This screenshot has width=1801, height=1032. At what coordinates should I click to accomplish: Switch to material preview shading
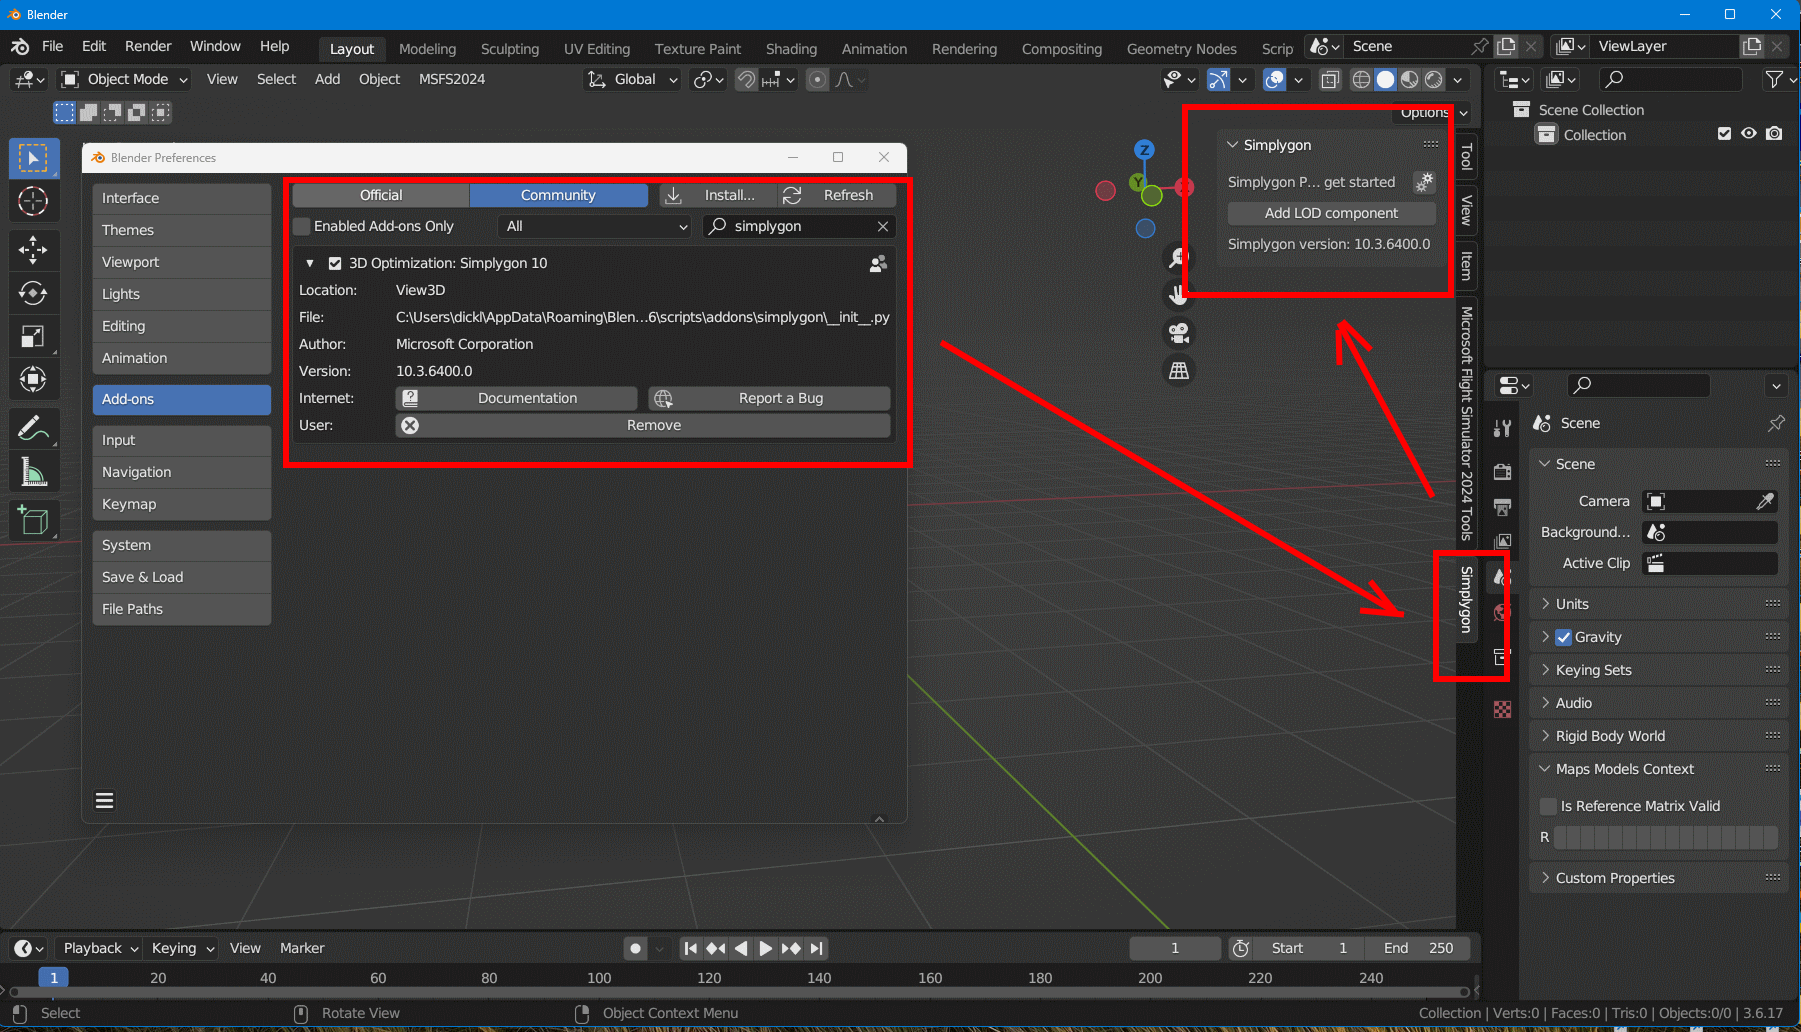pyautogui.click(x=1409, y=79)
